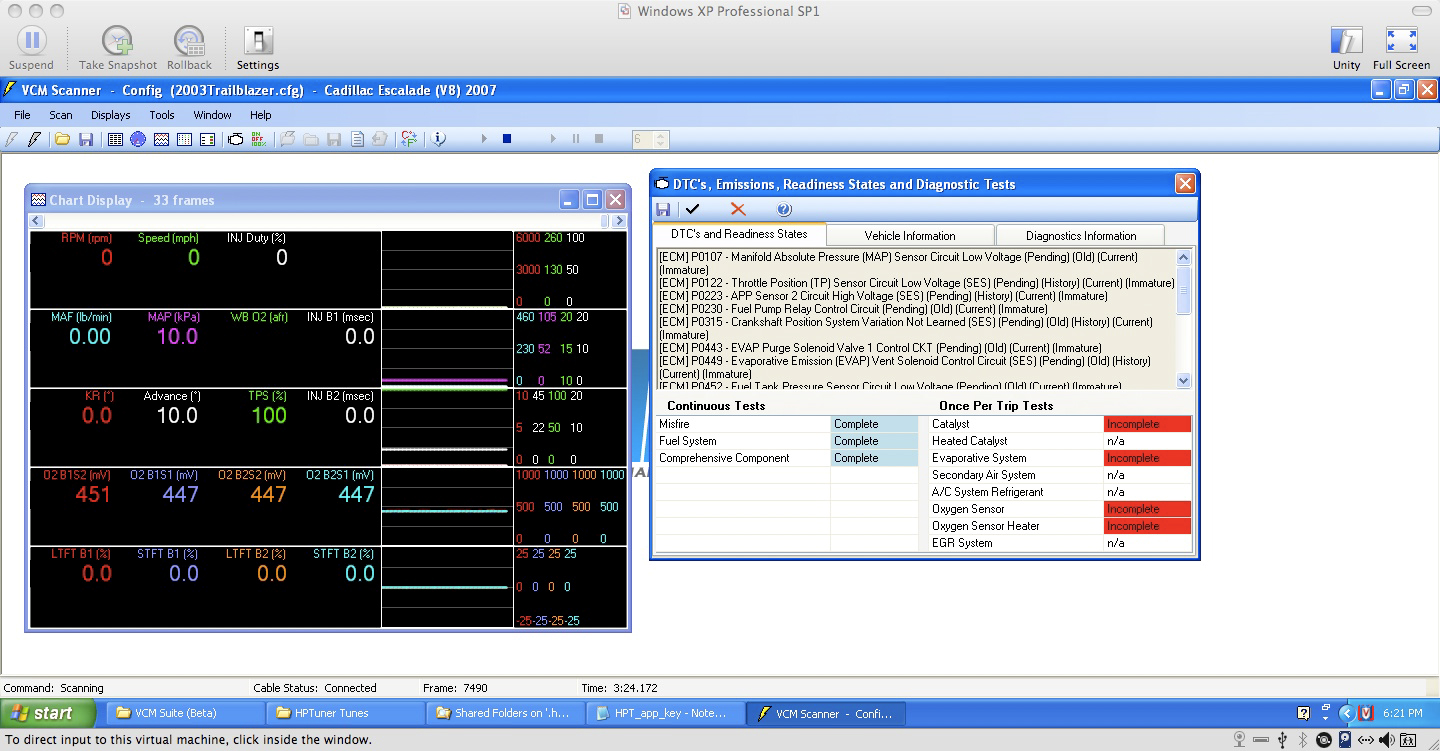The height and width of the screenshot is (751, 1440).
Task: Click VCM Scanner taskbar button
Action: [x=826, y=713]
